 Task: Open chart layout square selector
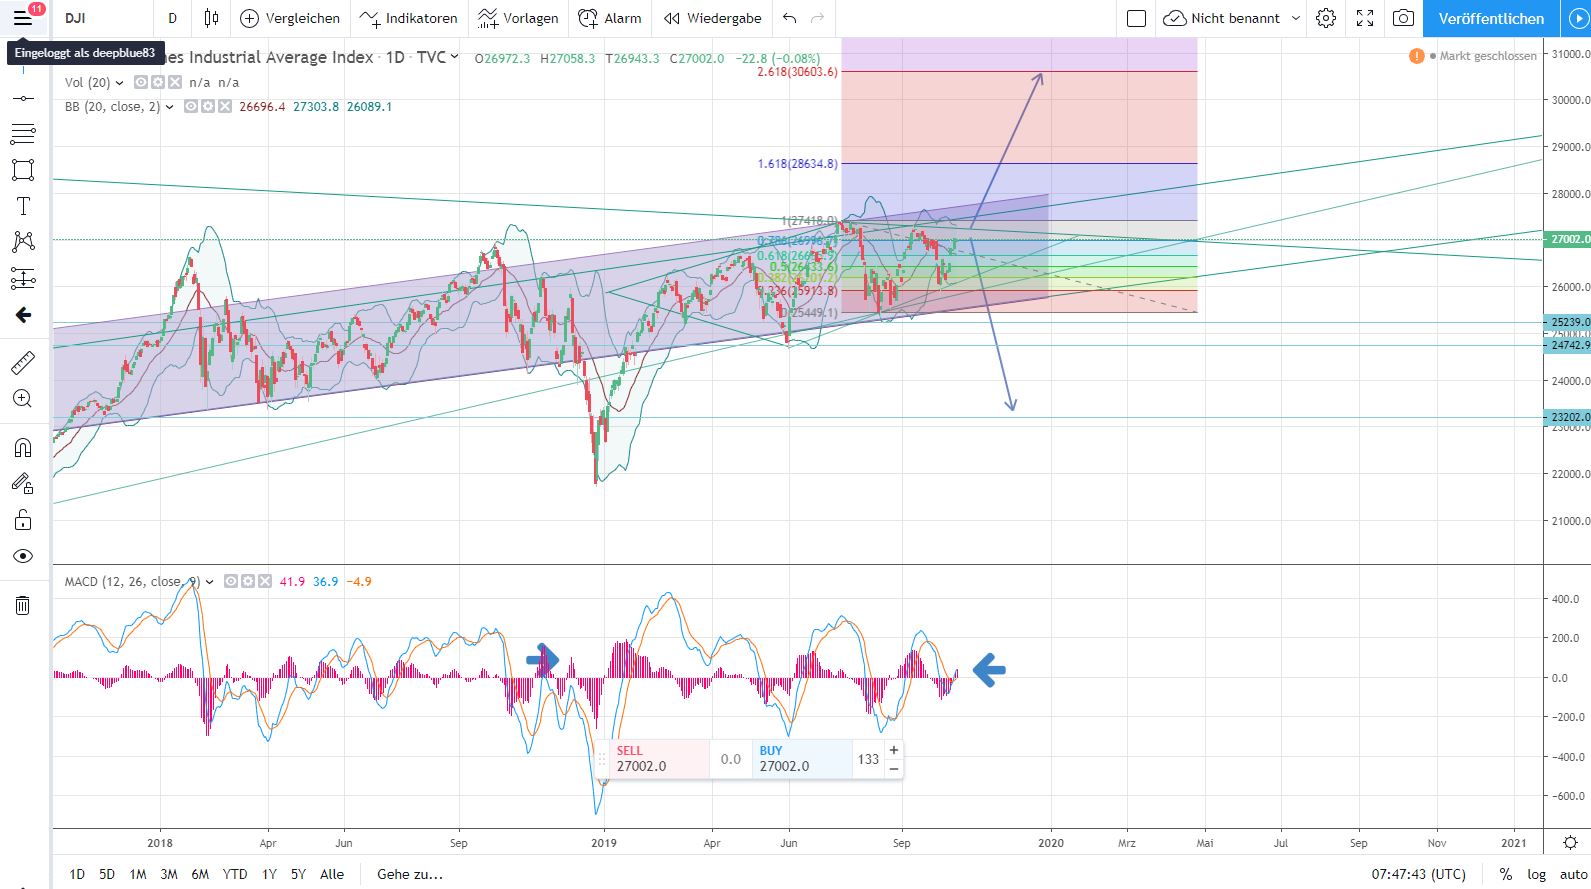pos(1136,18)
